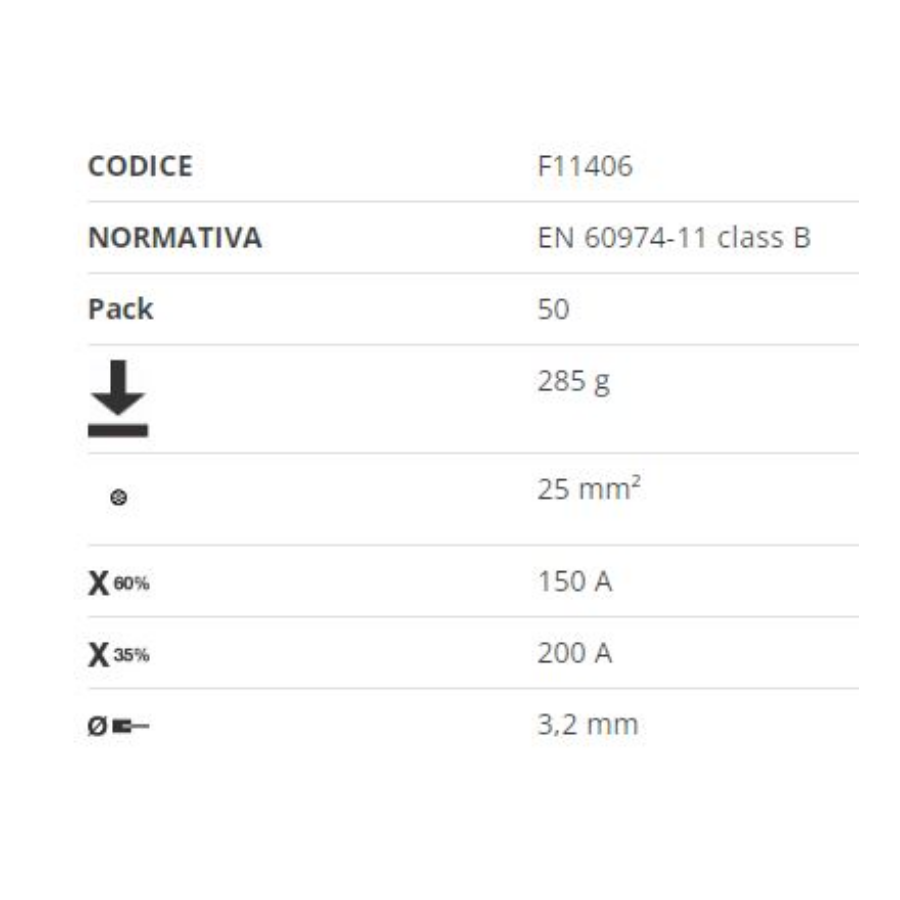This screenshot has height=900, width=900.
Task: Click the Ø symbol in electrode icon
Action: point(98,726)
